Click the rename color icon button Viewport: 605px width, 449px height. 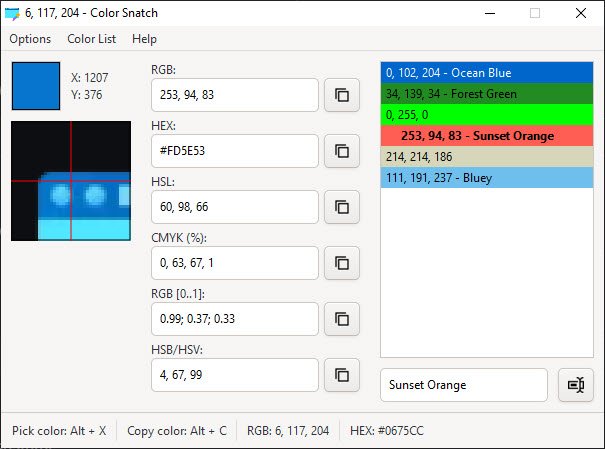point(575,385)
